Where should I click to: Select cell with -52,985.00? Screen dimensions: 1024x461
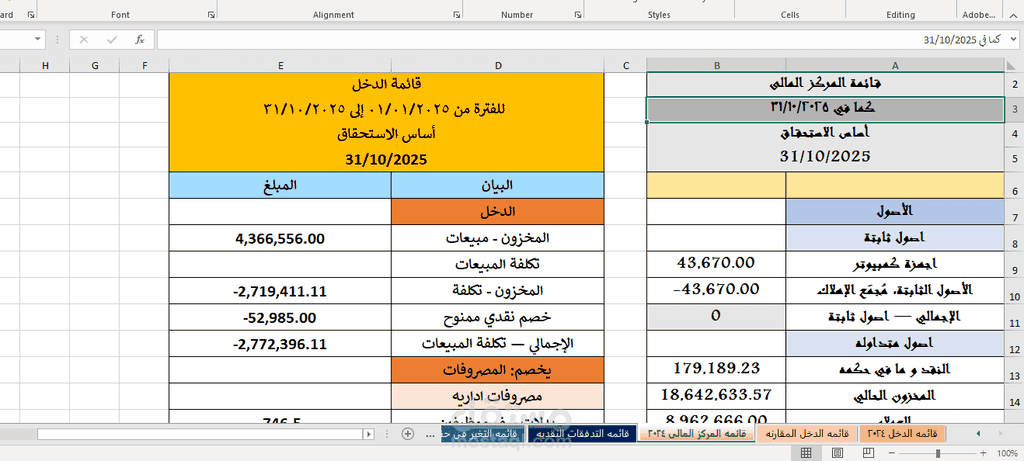coord(280,317)
